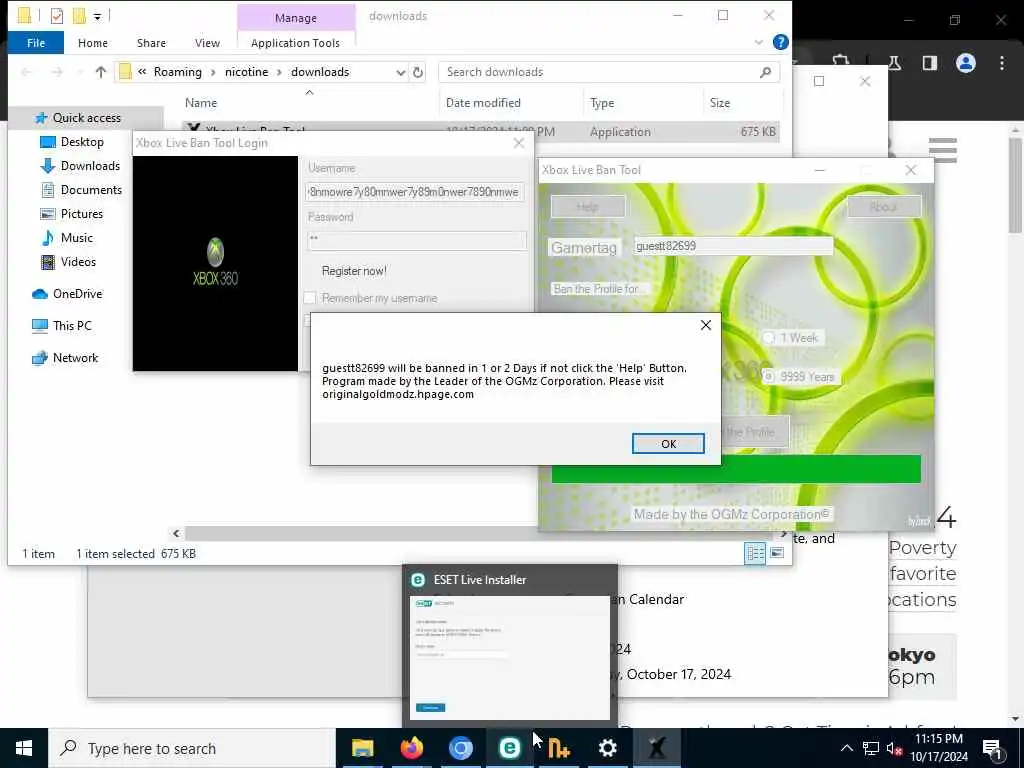The height and width of the screenshot is (768, 1024).
Task: Open Settings gear from taskbar
Action: (x=607, y=748)
